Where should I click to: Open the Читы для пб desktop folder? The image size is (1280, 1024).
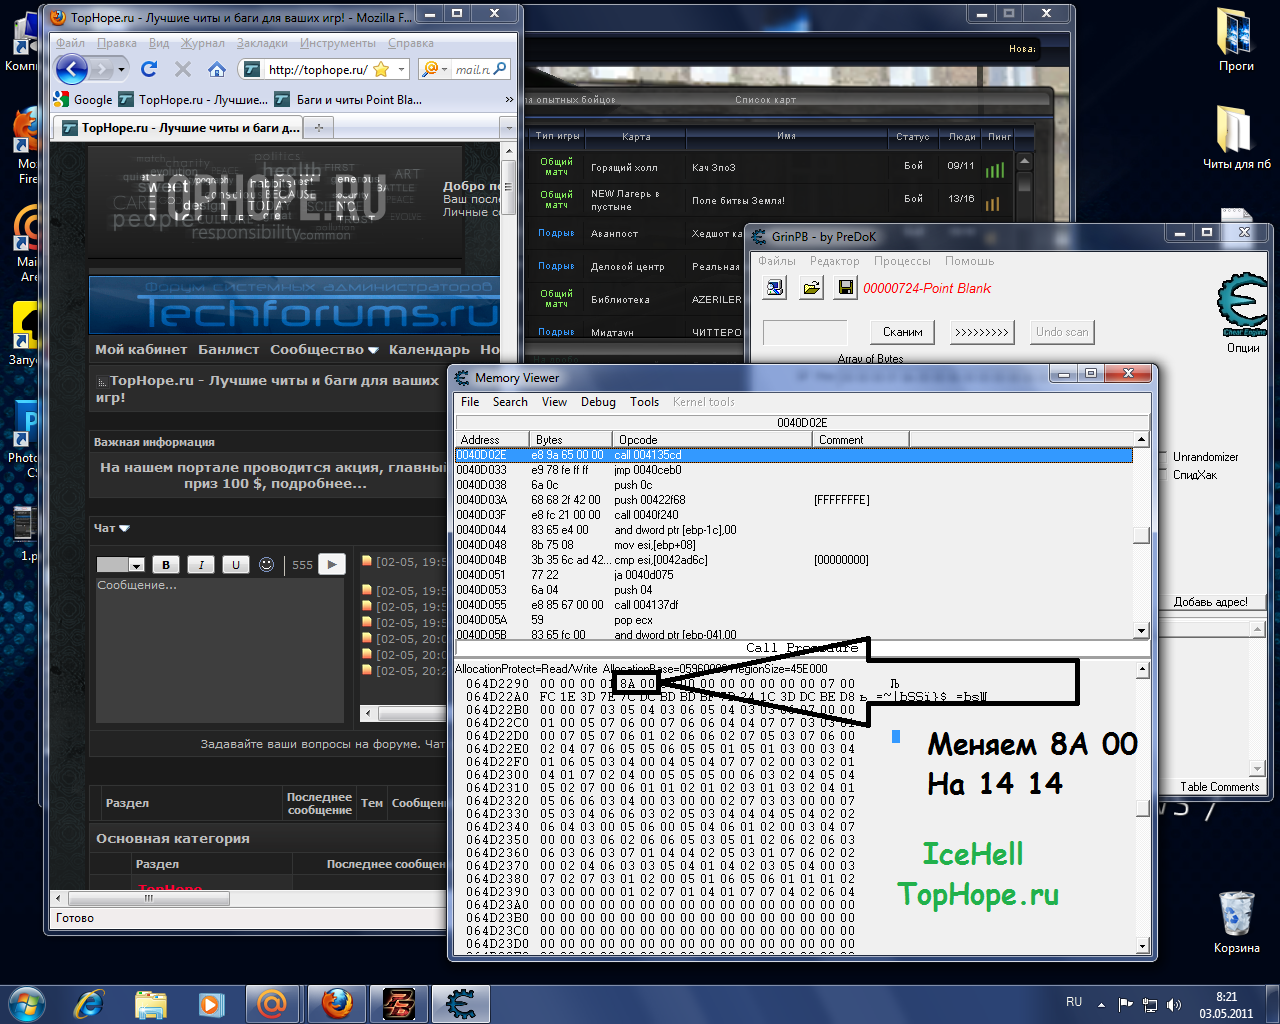(1236, 138)
